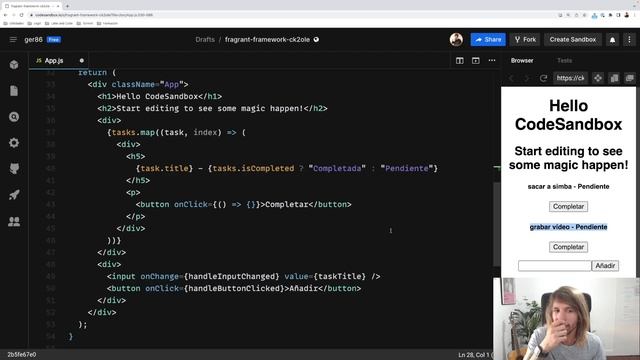Click the sacar a simba - Pendiente text

click(x=568, y=187)
